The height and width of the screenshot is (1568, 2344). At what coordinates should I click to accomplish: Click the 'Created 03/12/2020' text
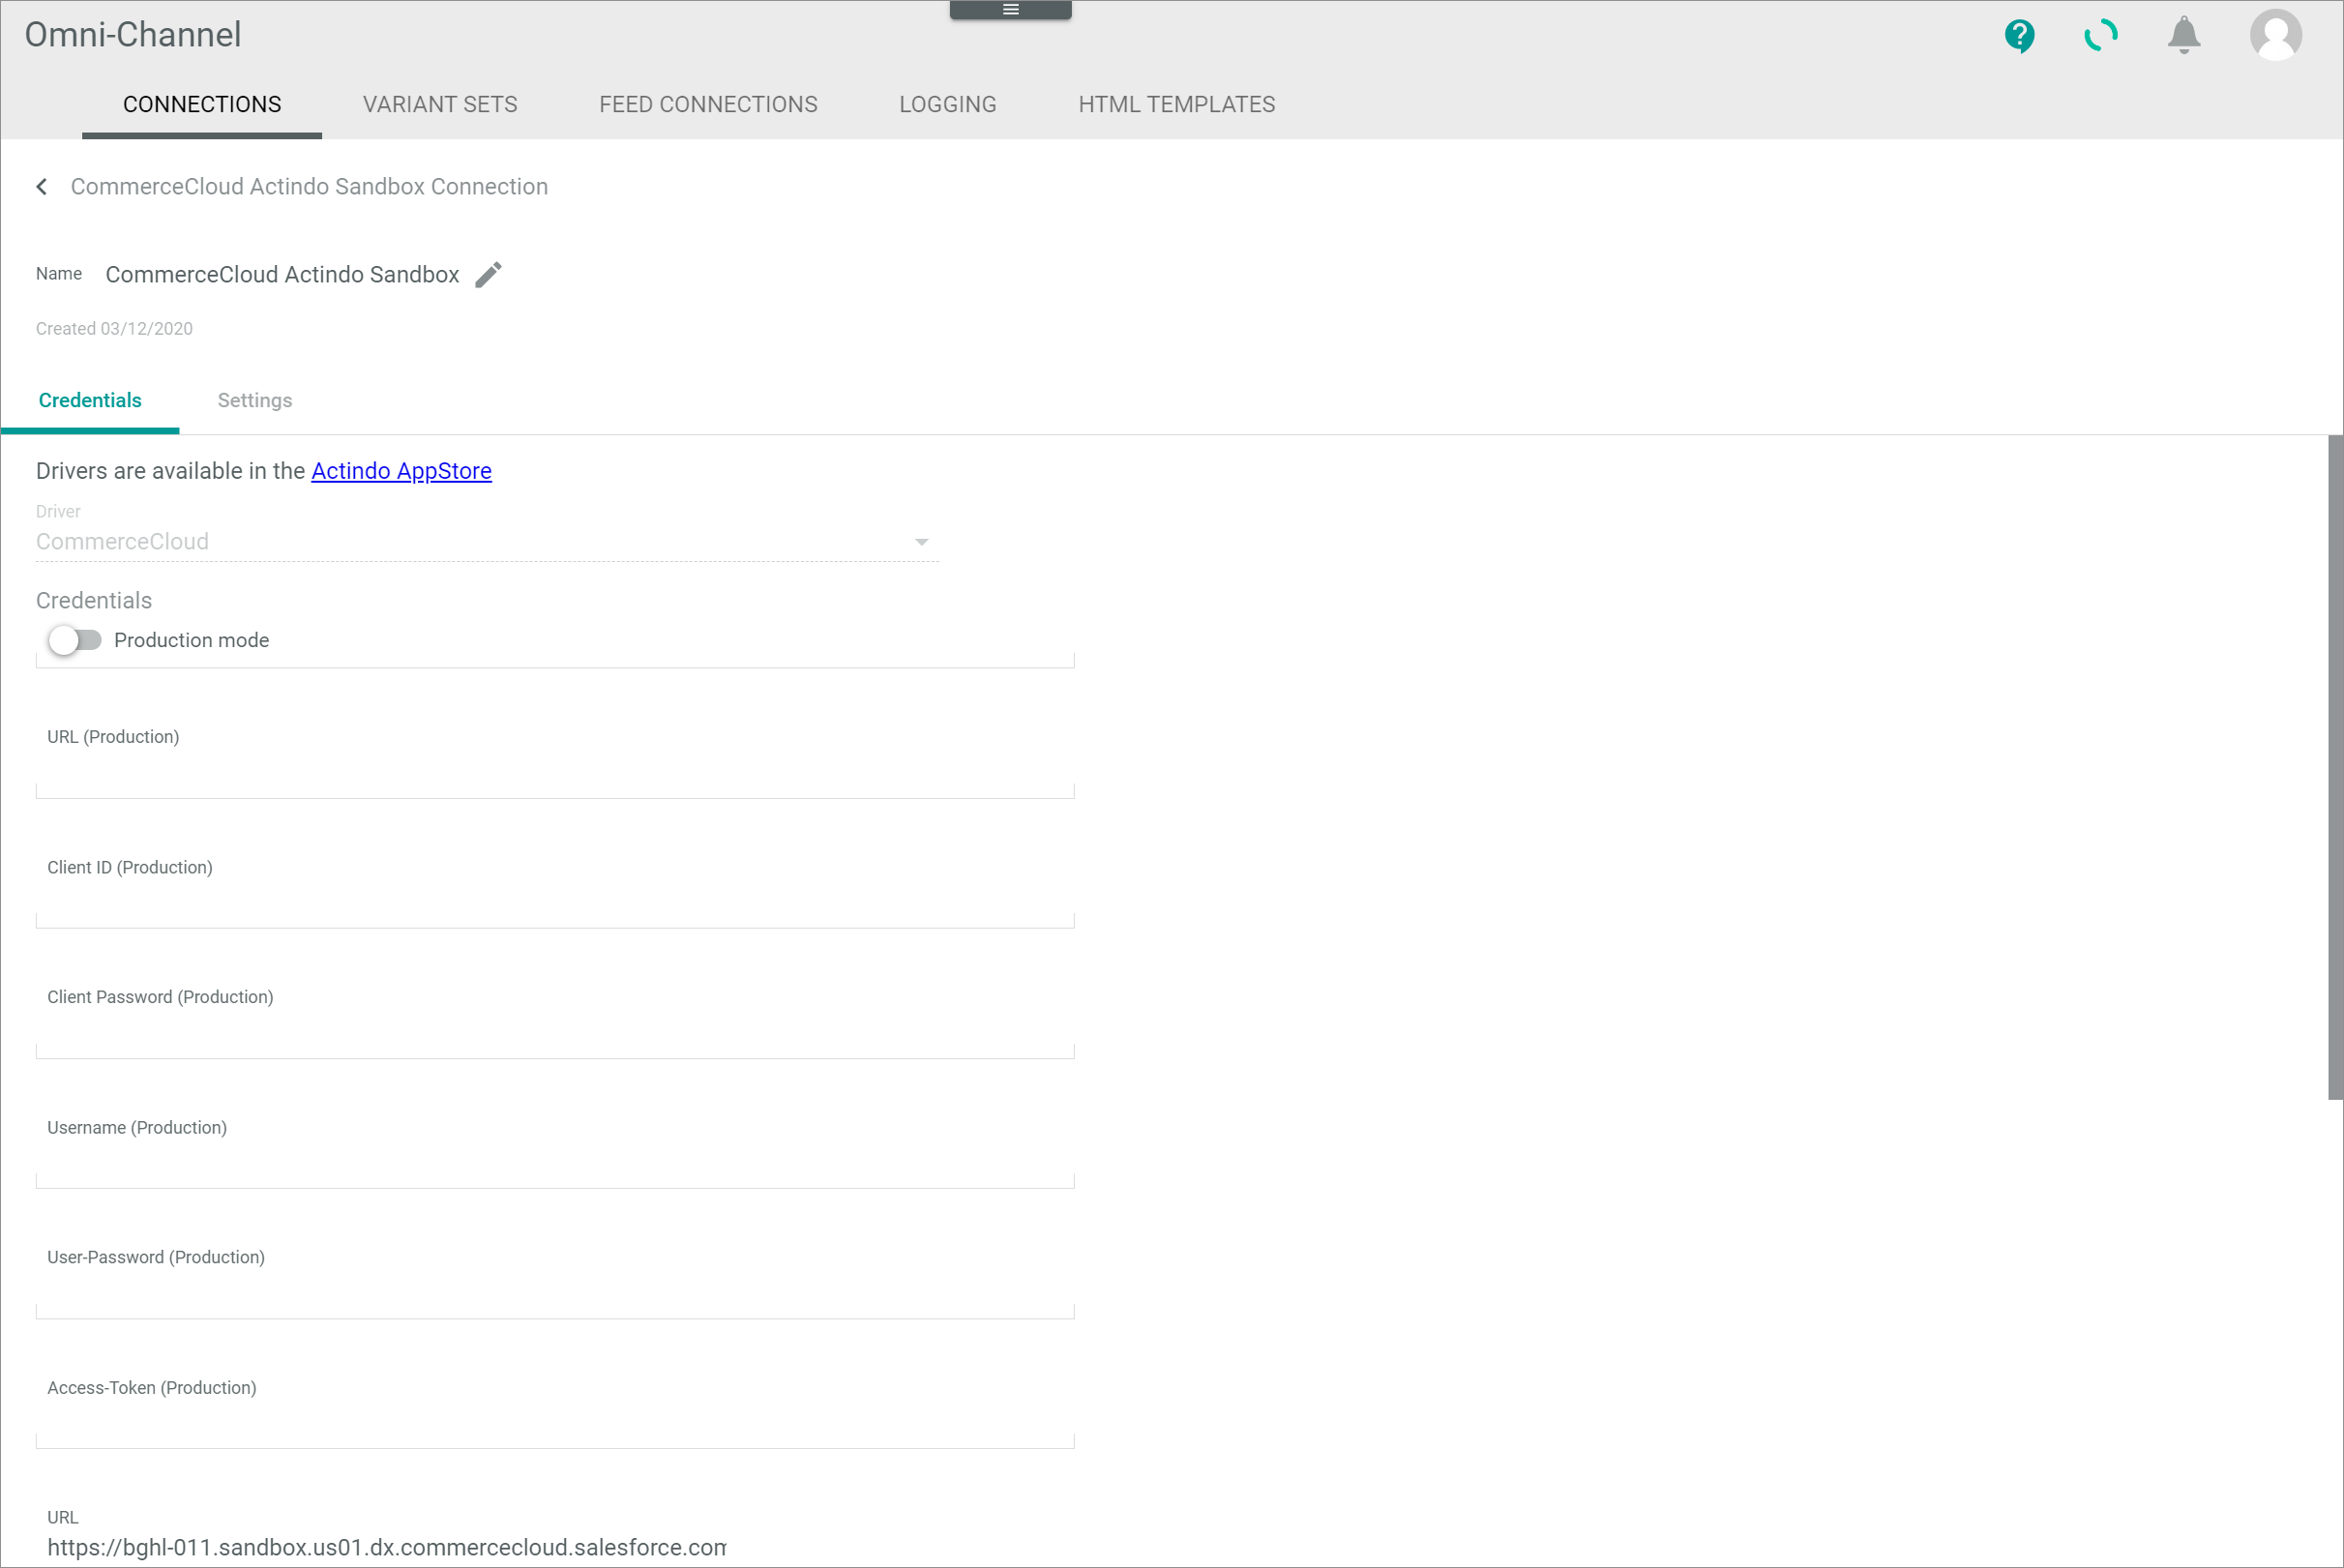tap(114, 329)
